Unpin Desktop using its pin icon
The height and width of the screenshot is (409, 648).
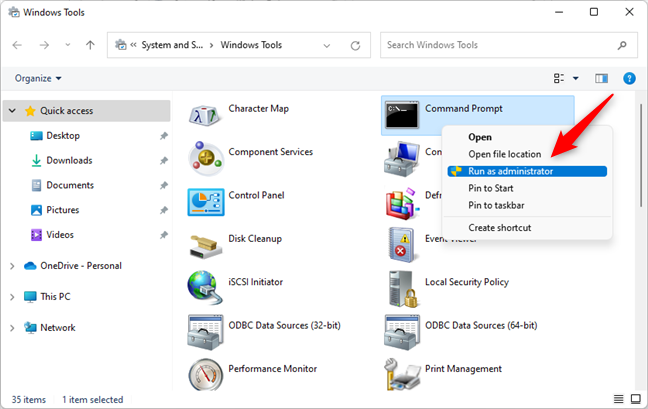pyautogui.click(x=164, y=136)
